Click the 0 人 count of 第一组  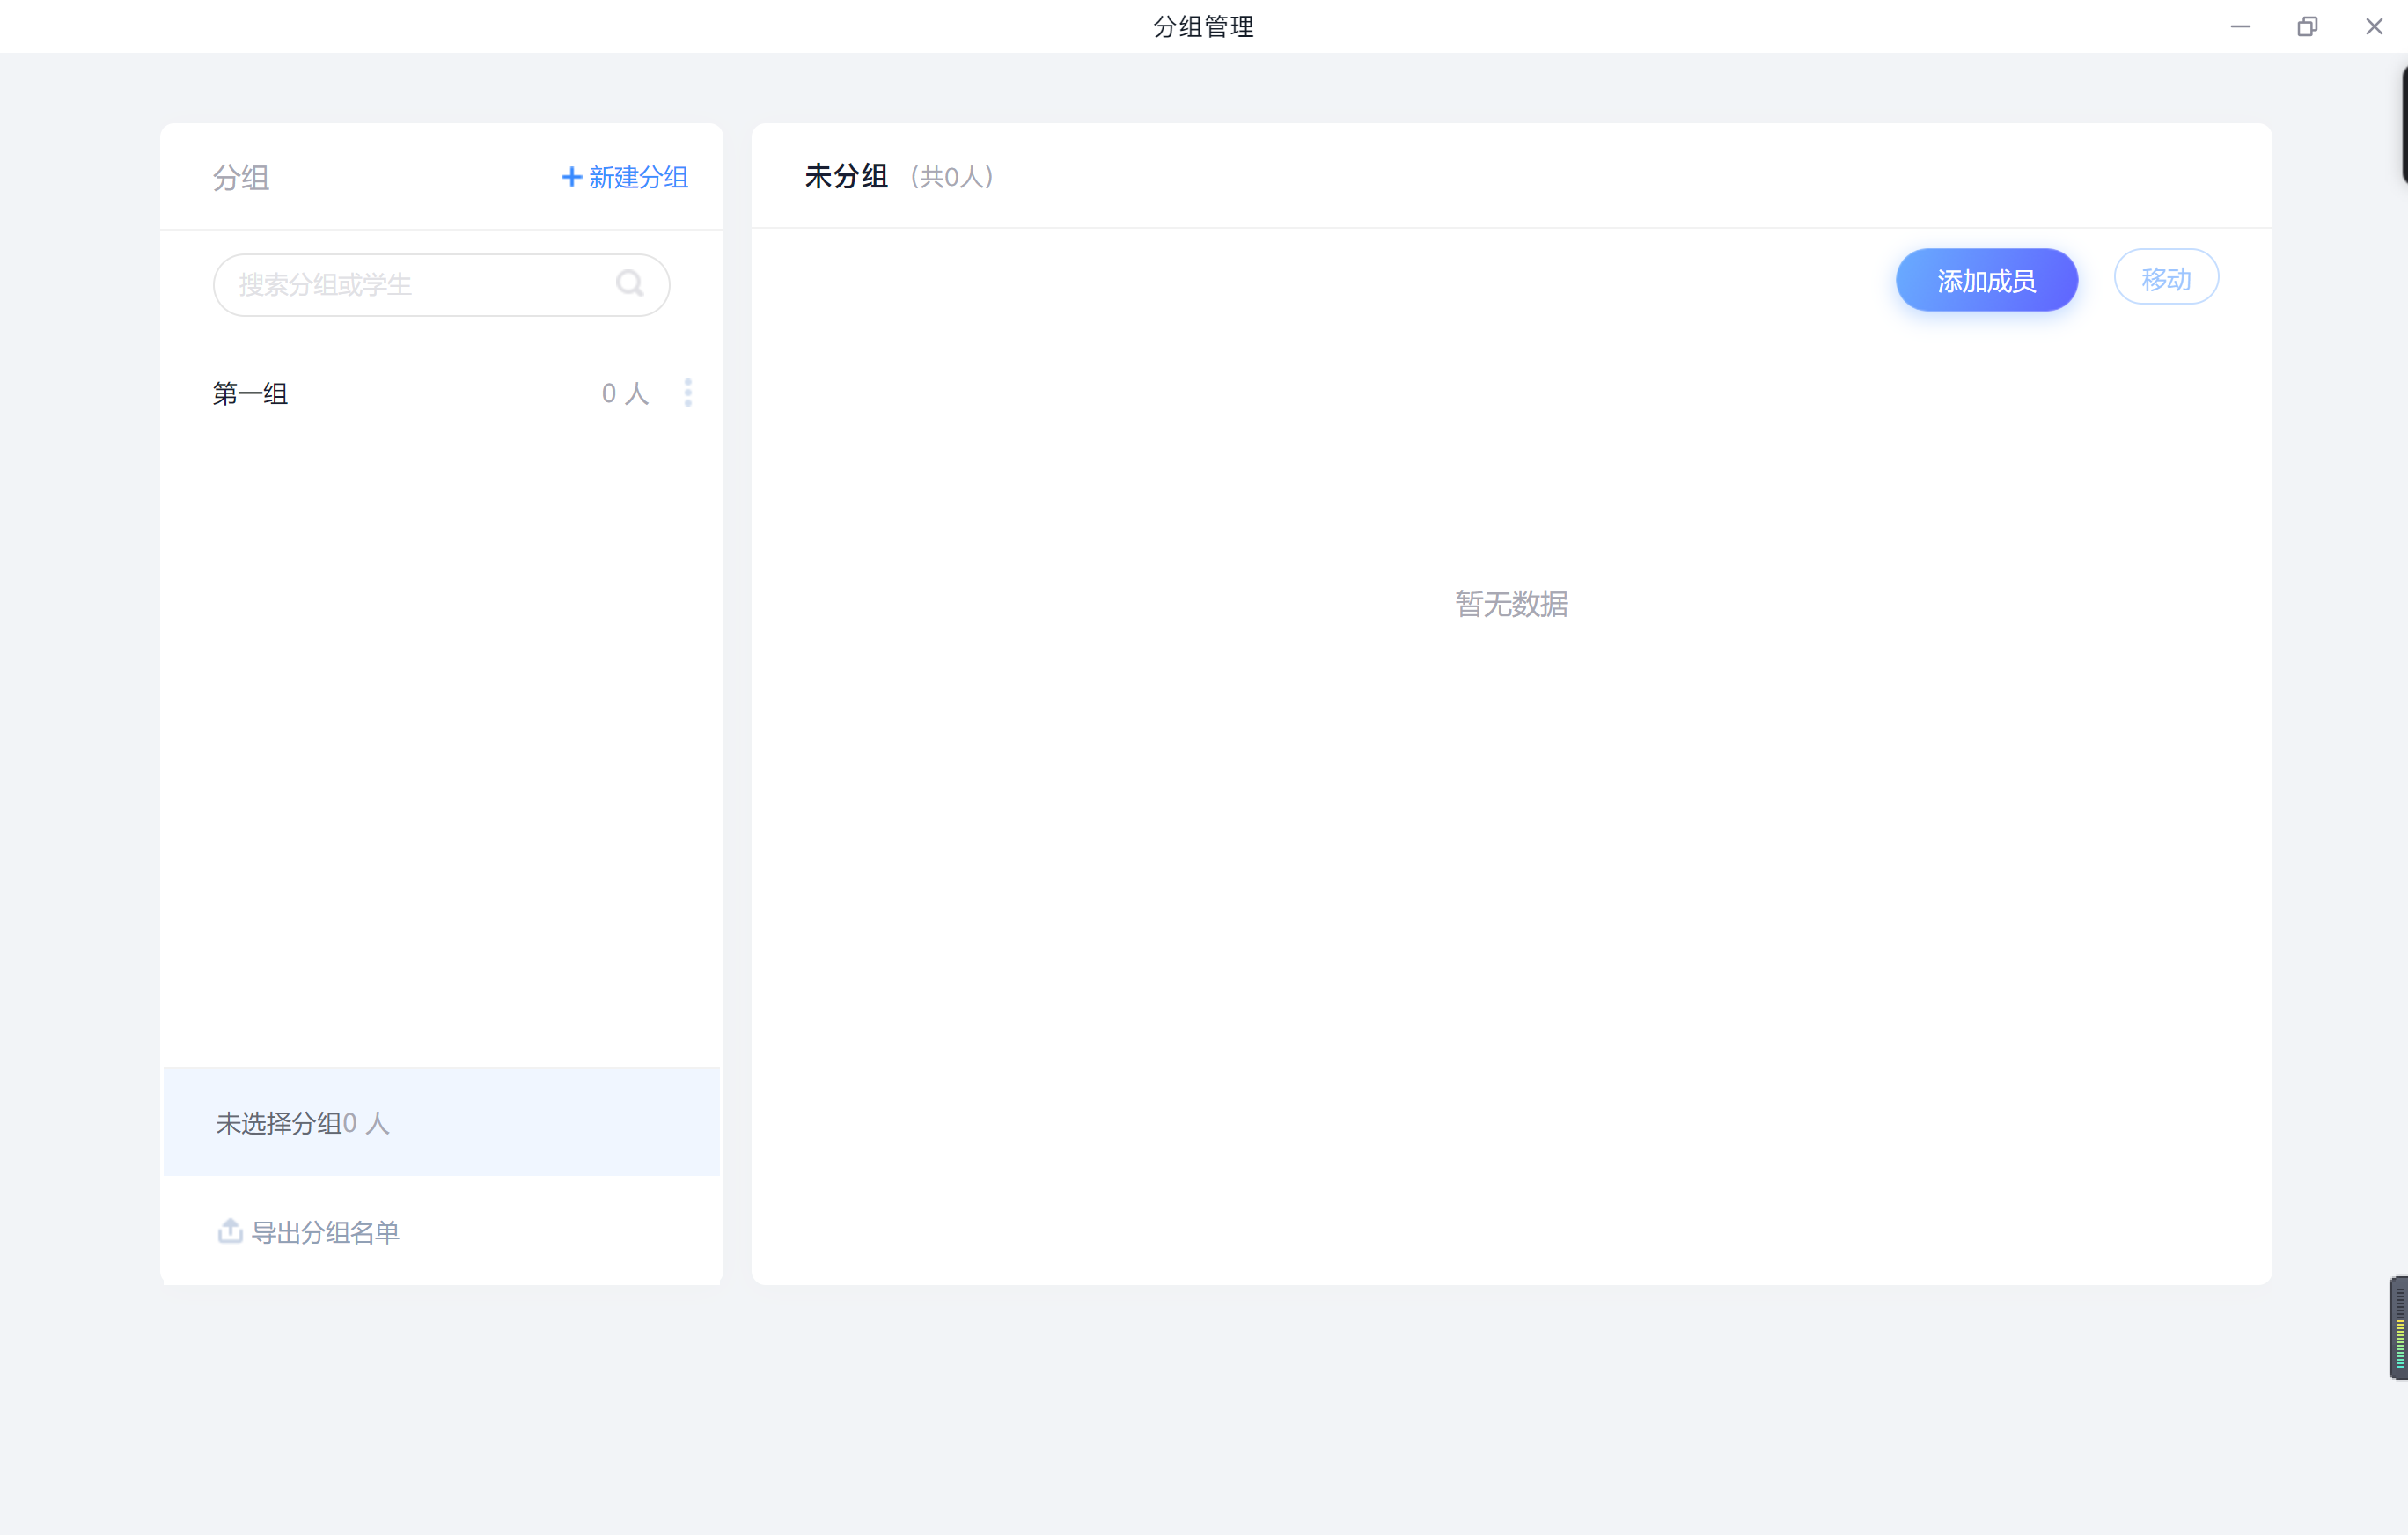[x=625, y=394]
